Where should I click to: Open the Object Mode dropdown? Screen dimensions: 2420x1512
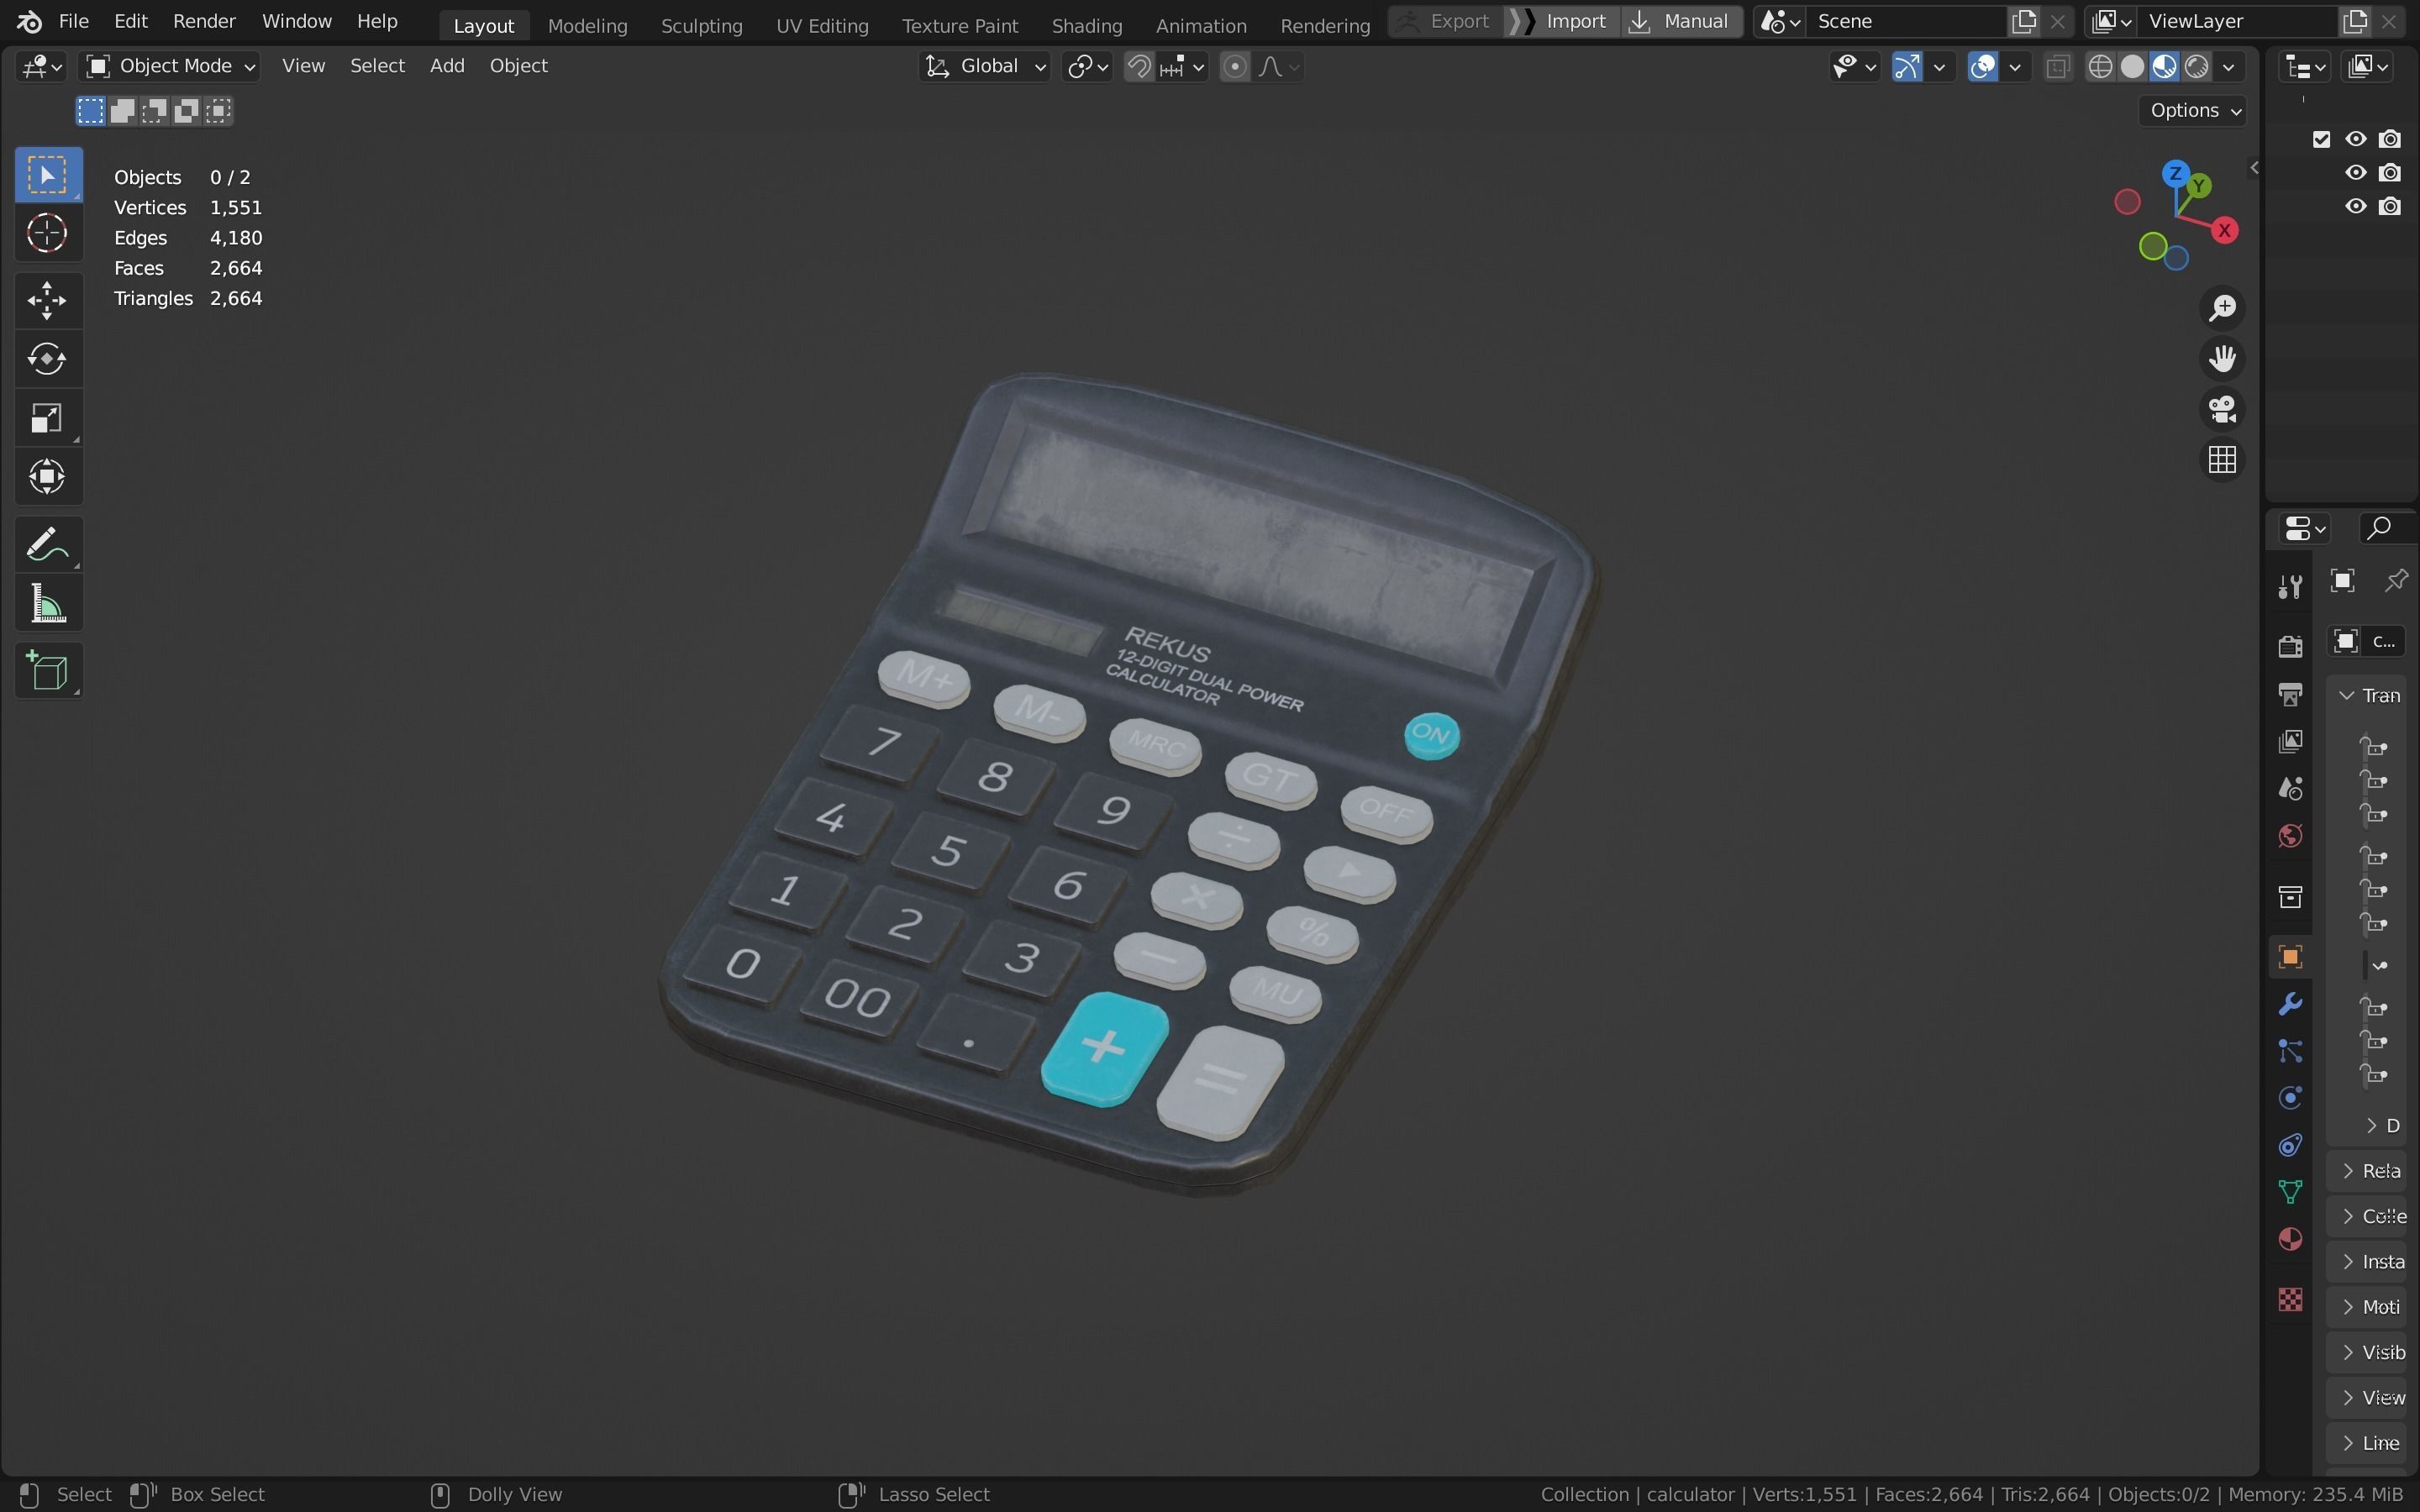tap(170, 66)
